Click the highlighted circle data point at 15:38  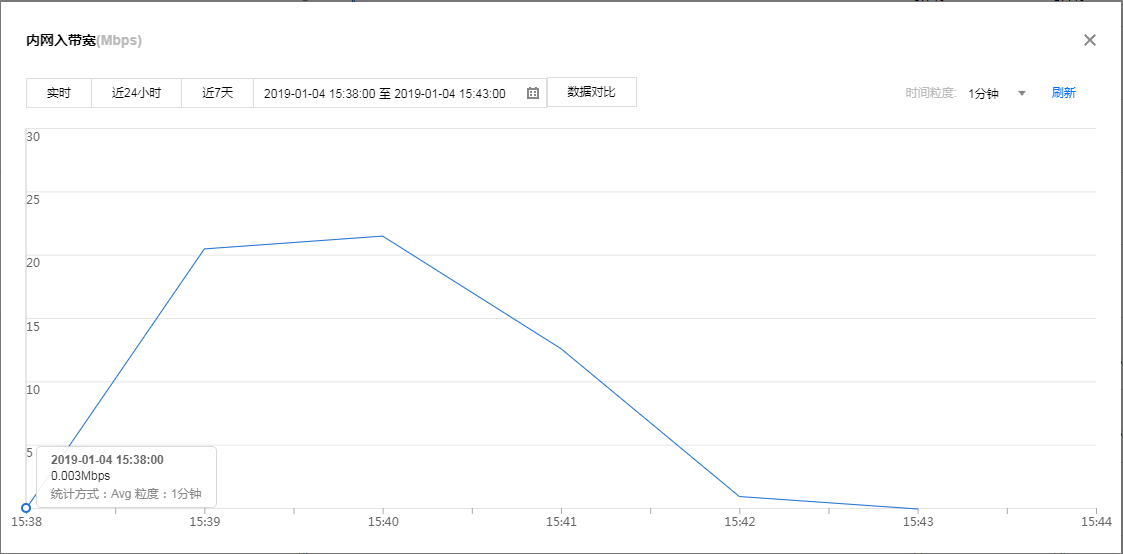[x=26, y=508]
